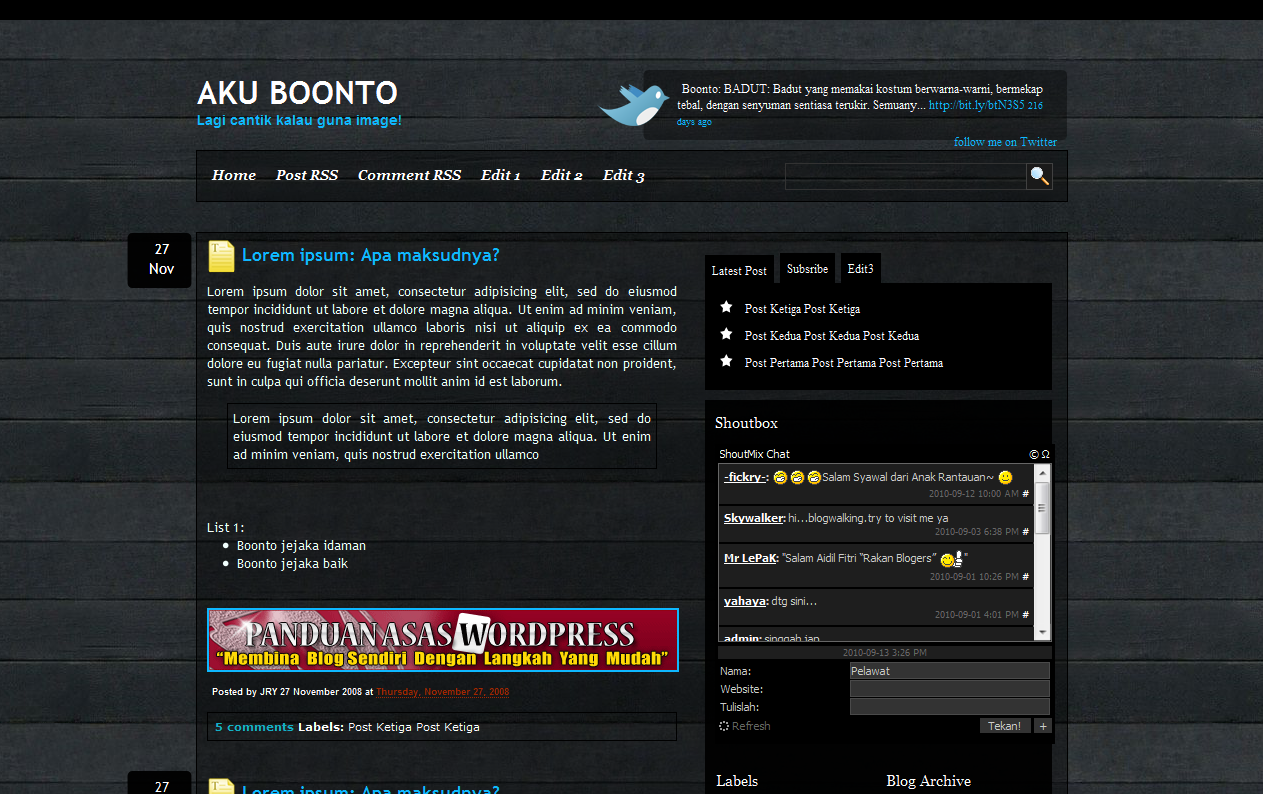Click the smiley emoticon in -fickry- message
The image size is (1263, 794).
[1005, 477]
